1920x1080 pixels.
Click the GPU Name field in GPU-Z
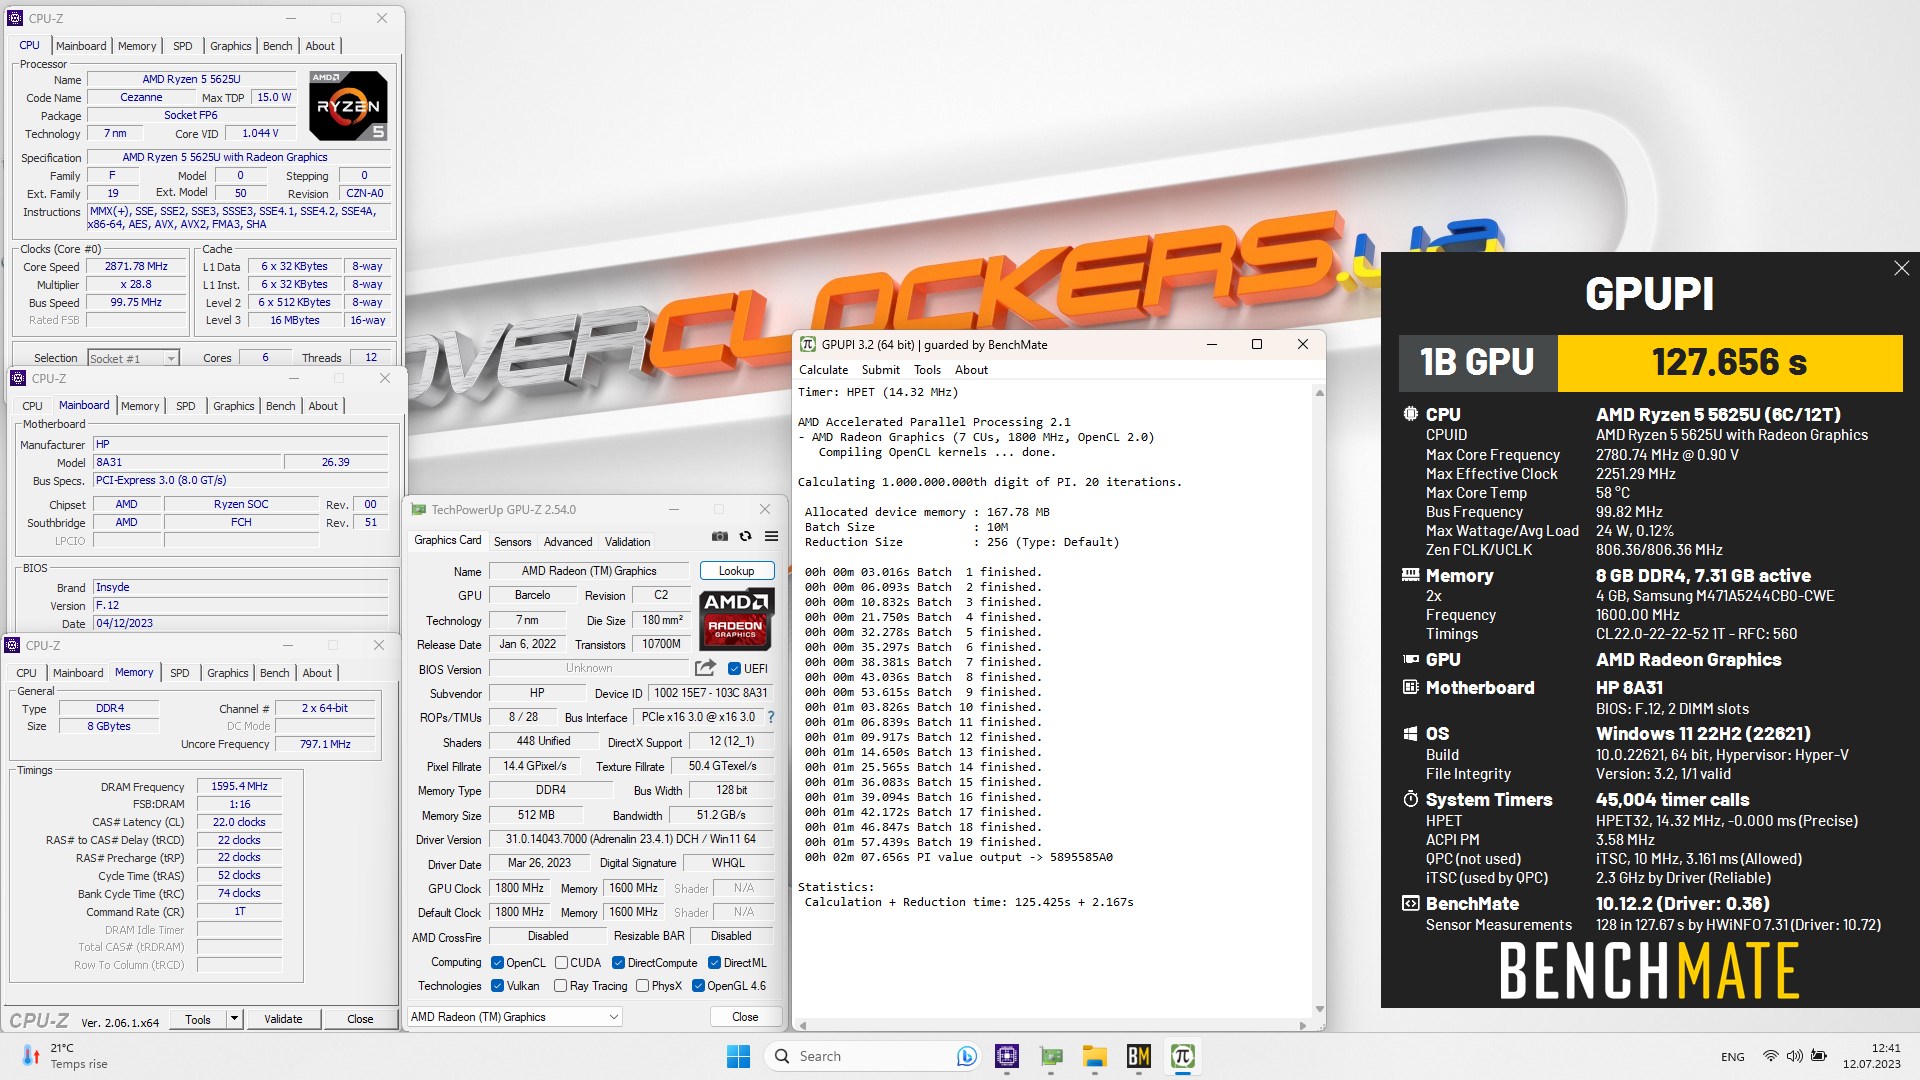point(589,571)
